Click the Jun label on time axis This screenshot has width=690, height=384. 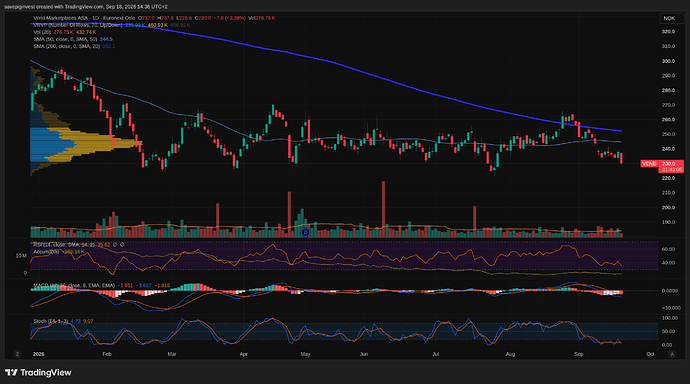pyautogui.click(x=364, y=354)
